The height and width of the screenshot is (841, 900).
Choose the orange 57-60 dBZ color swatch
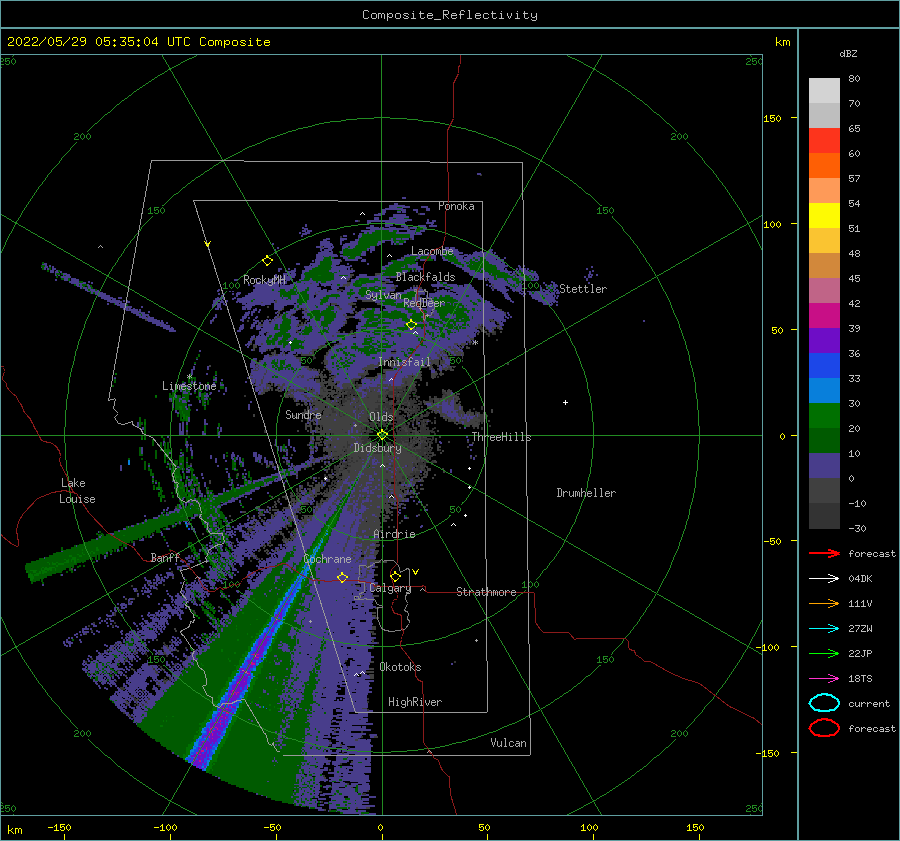coord(824,166)
